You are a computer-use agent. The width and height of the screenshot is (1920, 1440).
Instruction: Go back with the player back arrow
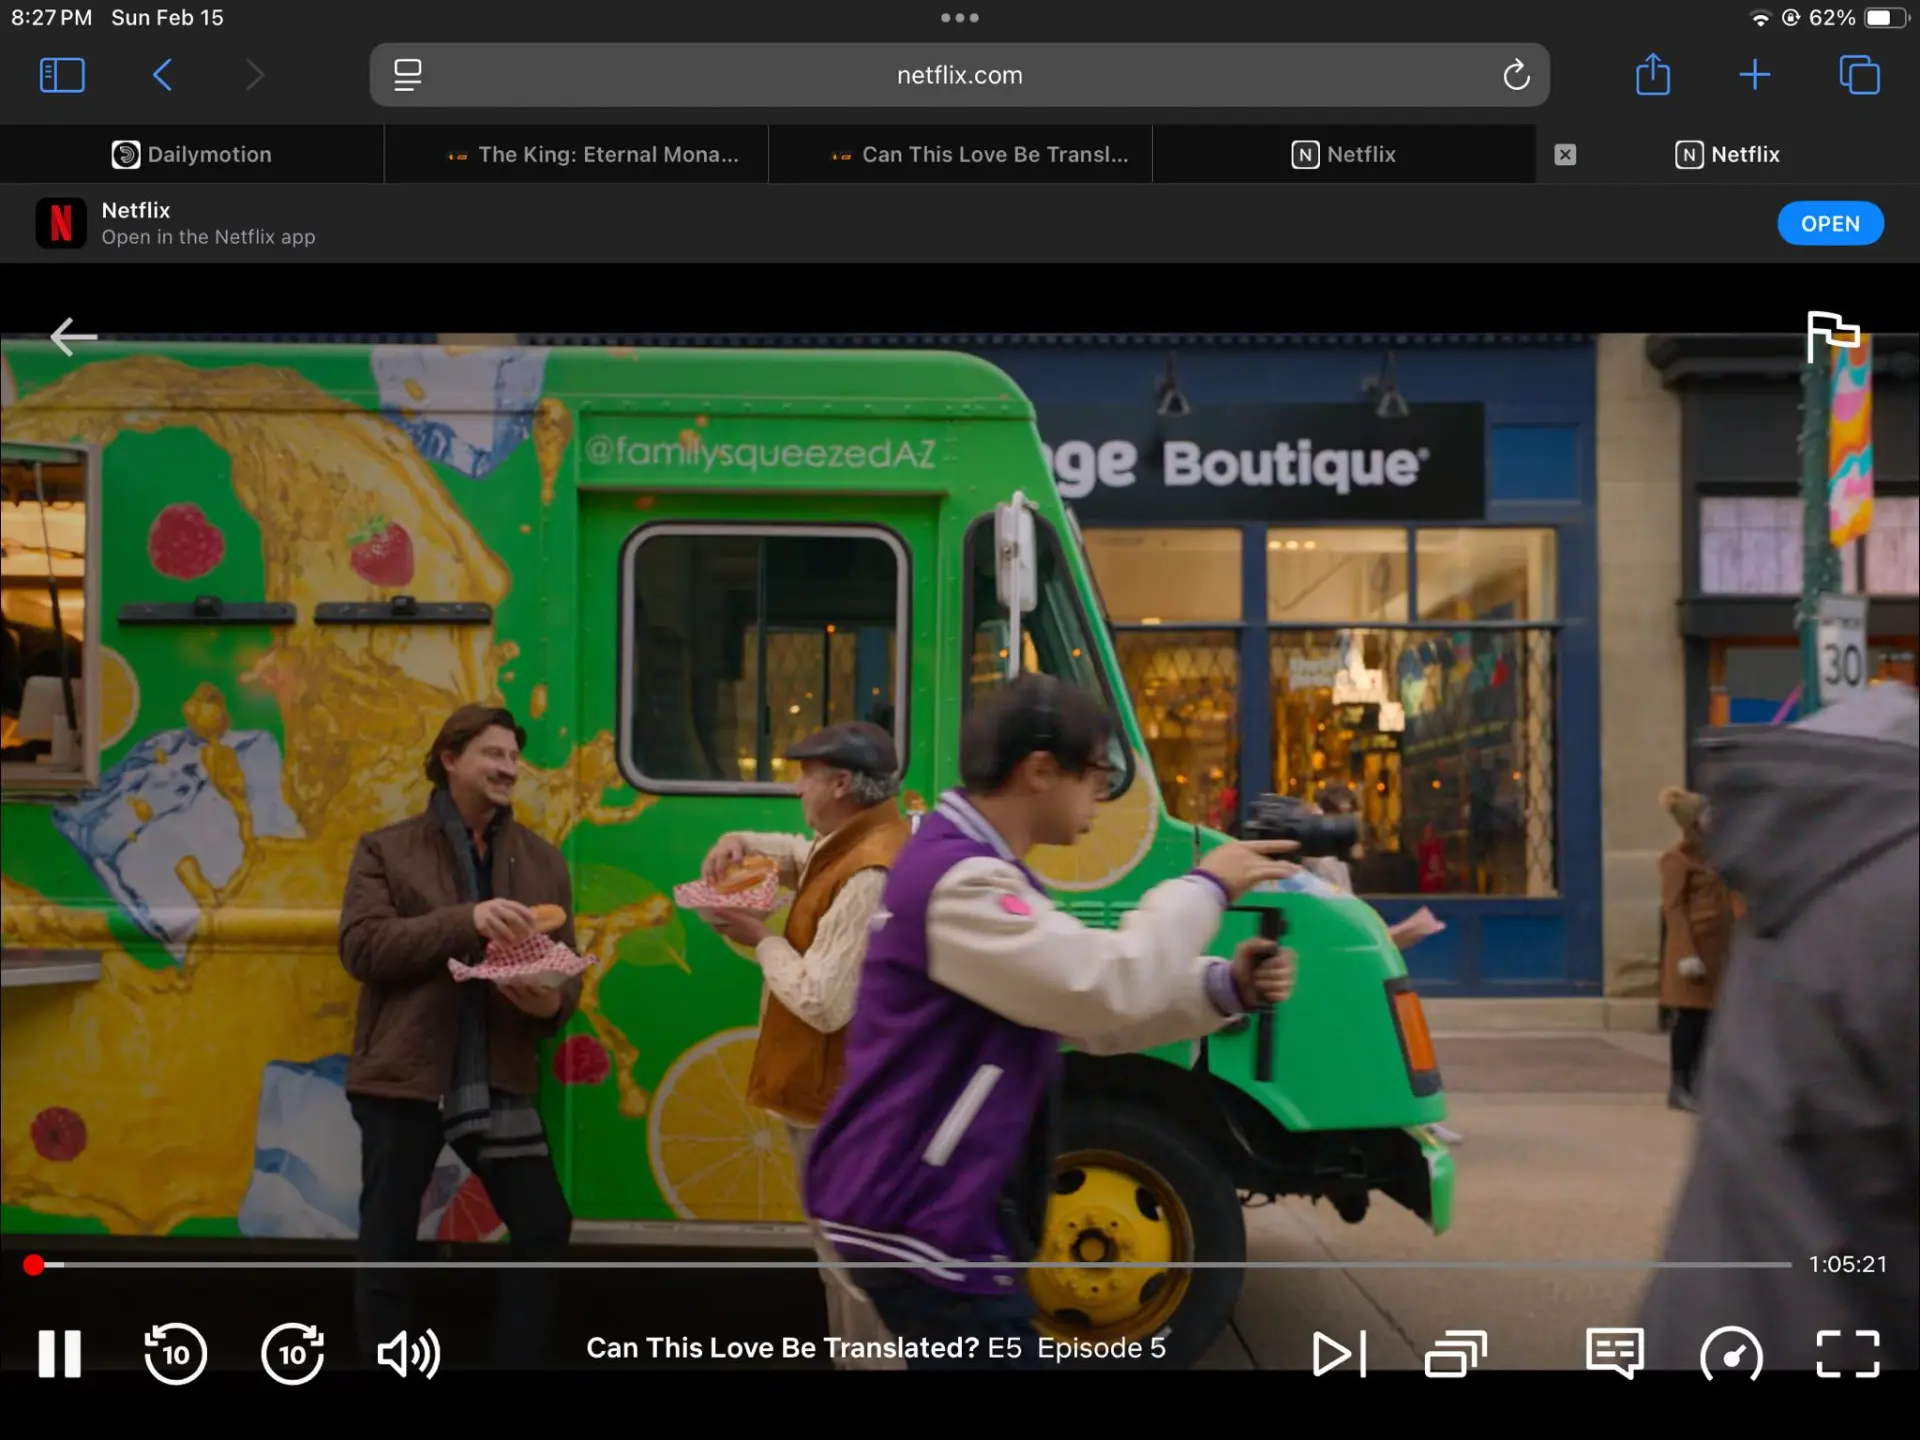coord(73,337)
